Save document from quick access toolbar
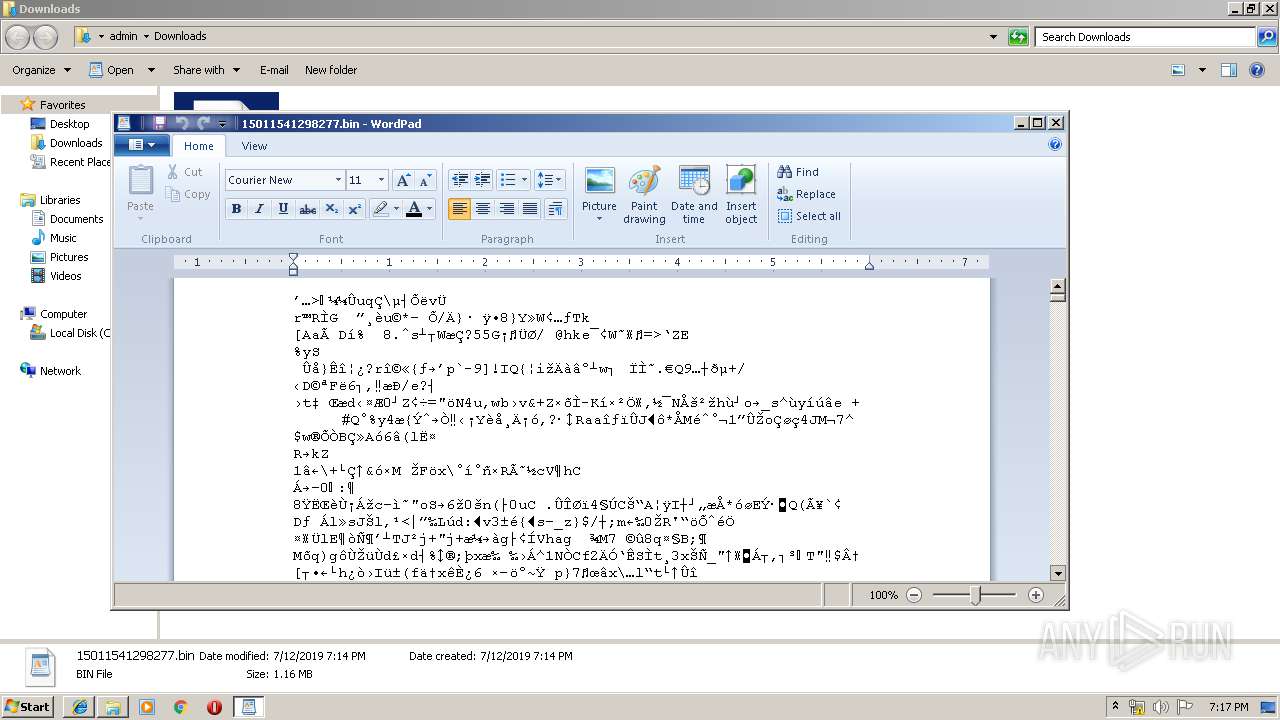Screen dimensions: 1280x720 [159, 124]
